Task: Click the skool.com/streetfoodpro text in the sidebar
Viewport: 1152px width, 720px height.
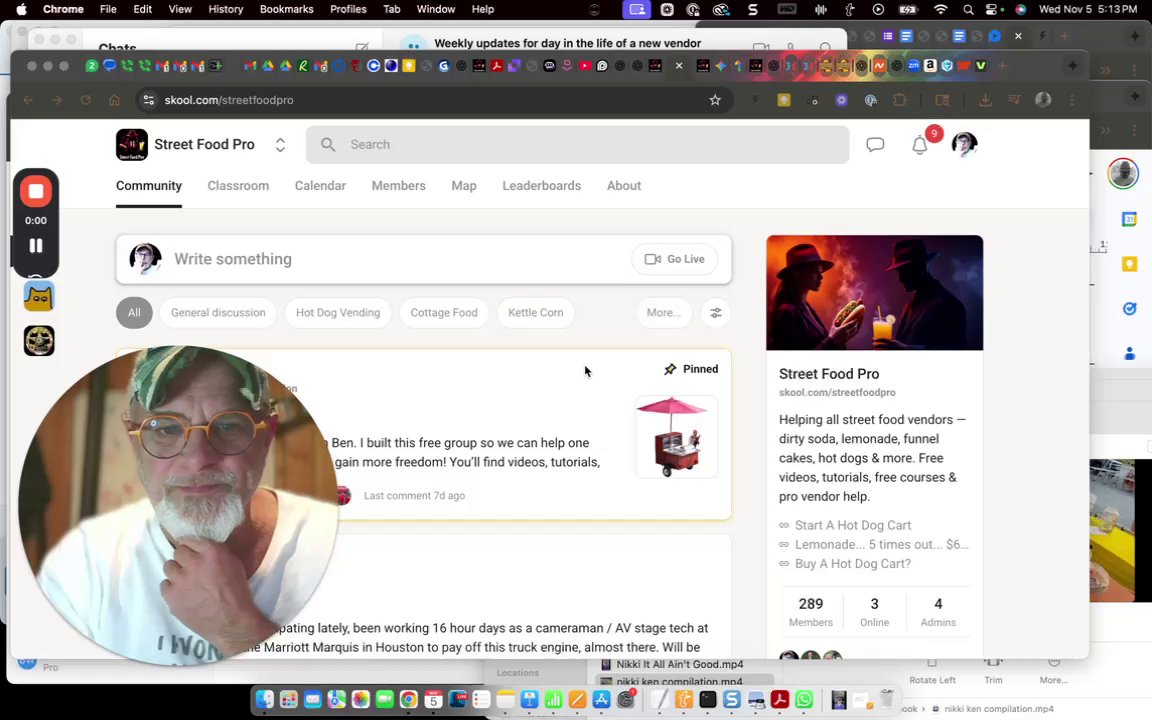Action: [837, 392]
